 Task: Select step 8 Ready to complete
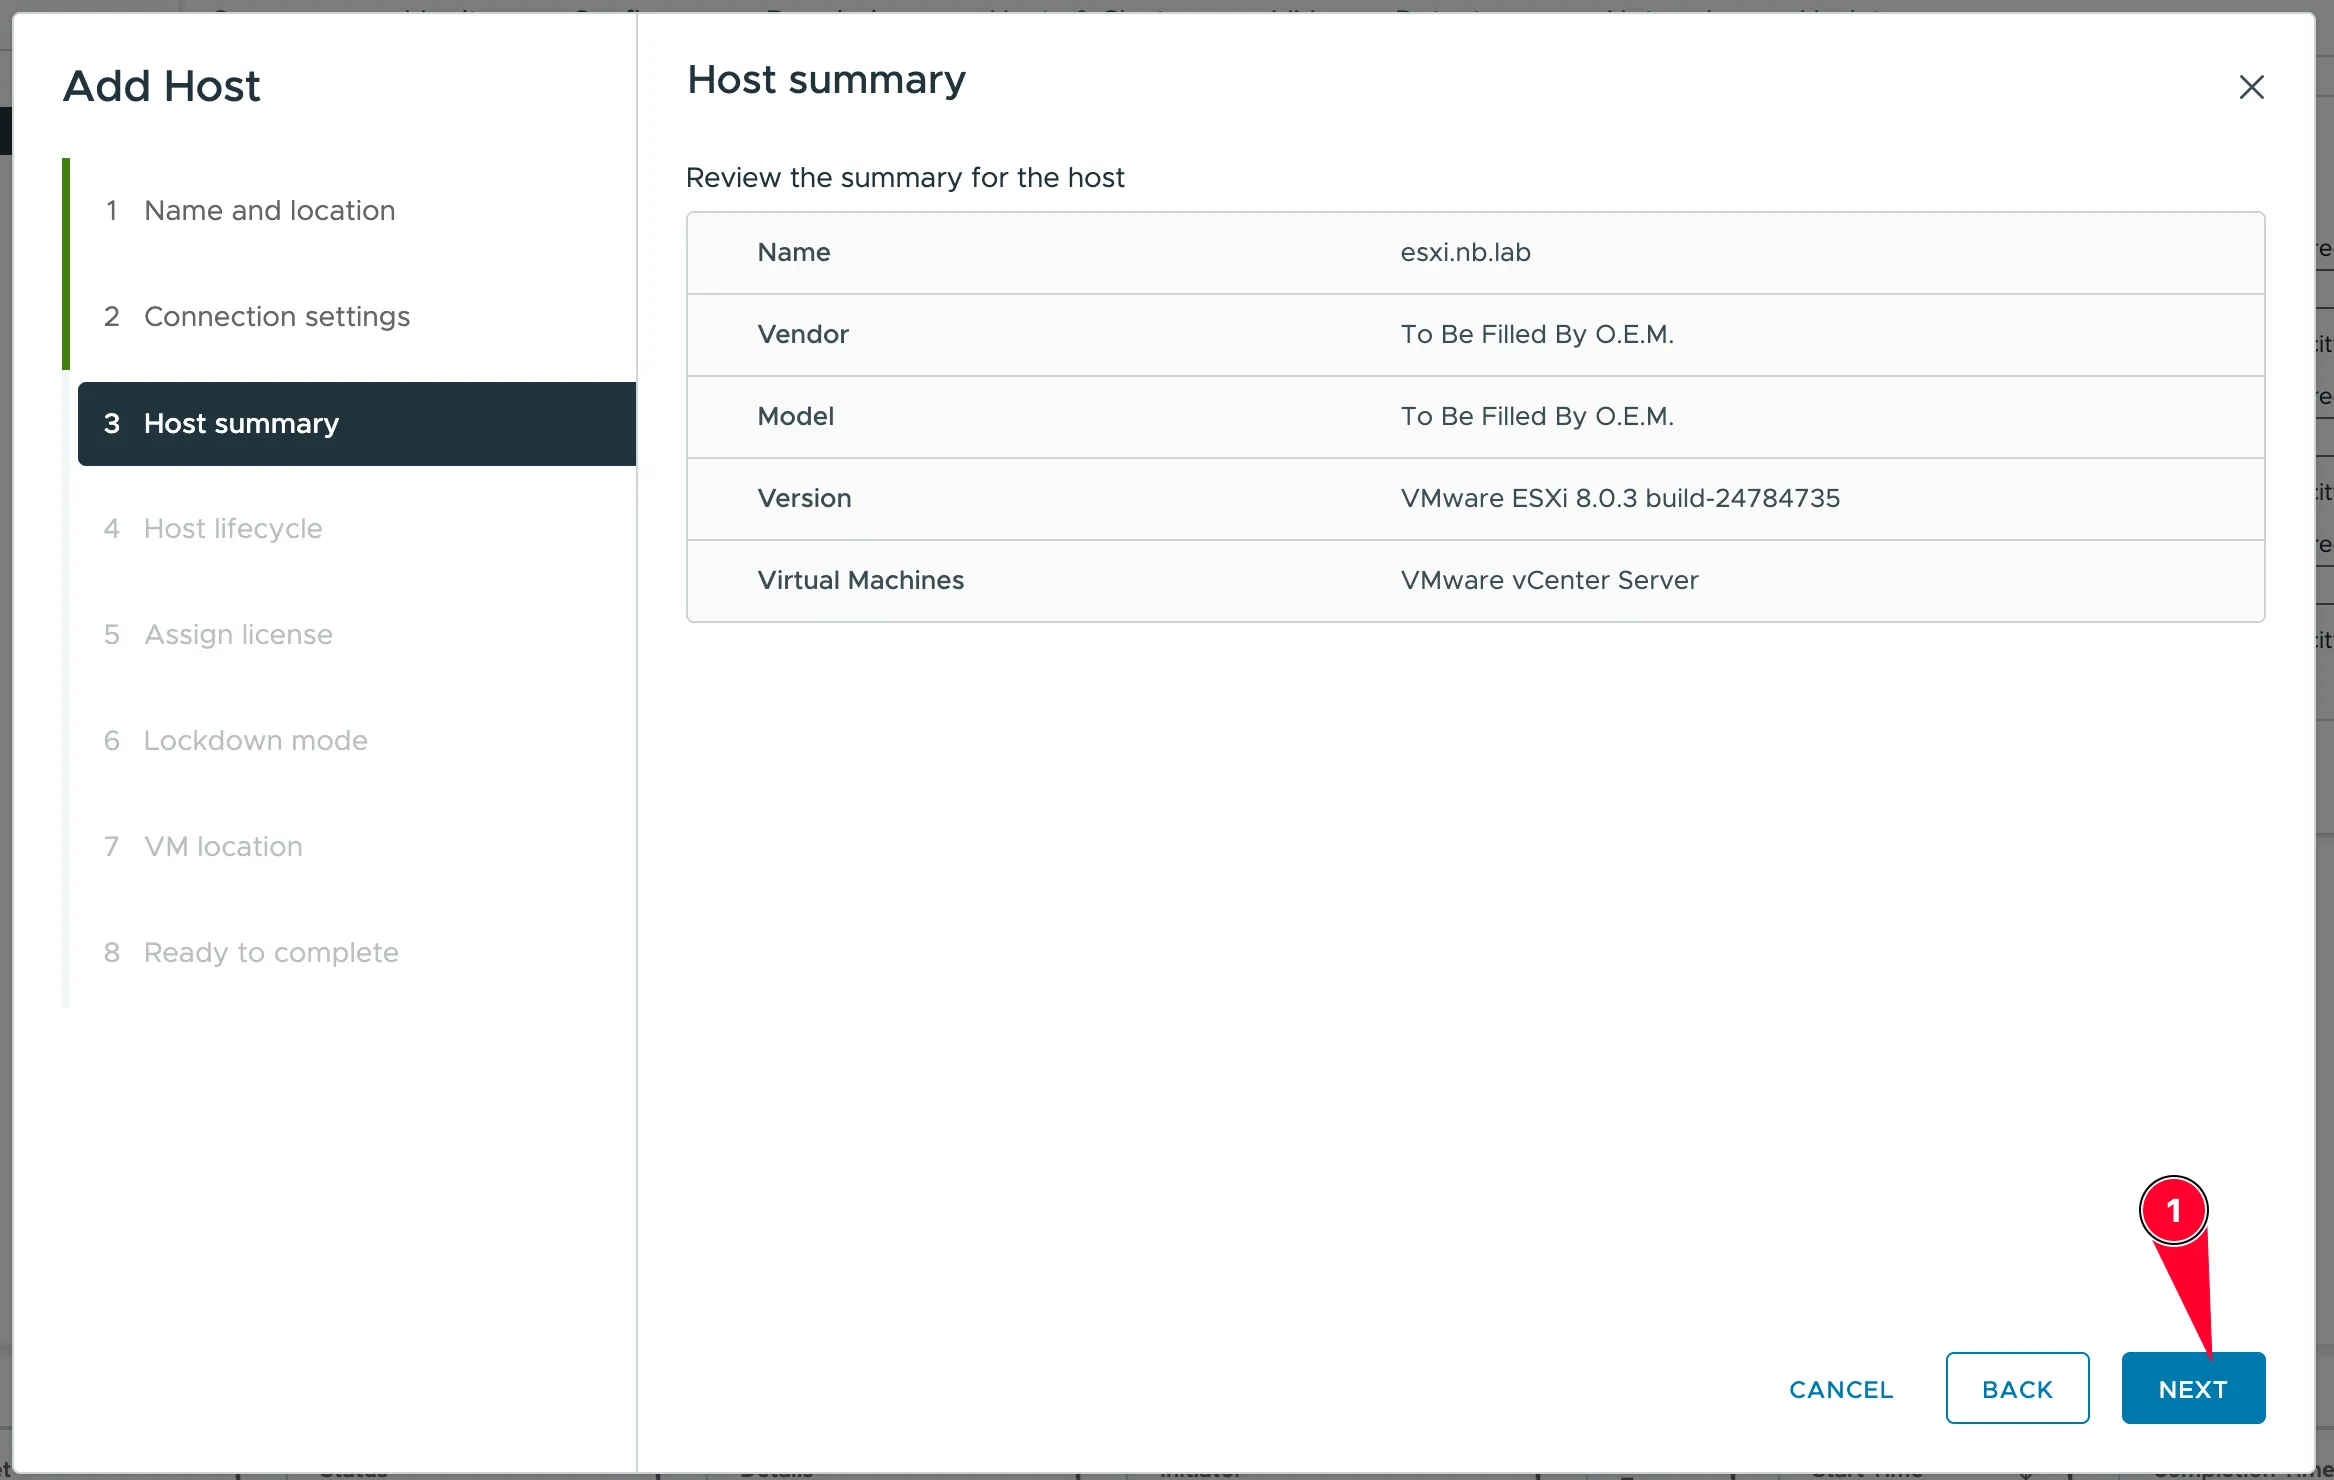coord(251,953)
